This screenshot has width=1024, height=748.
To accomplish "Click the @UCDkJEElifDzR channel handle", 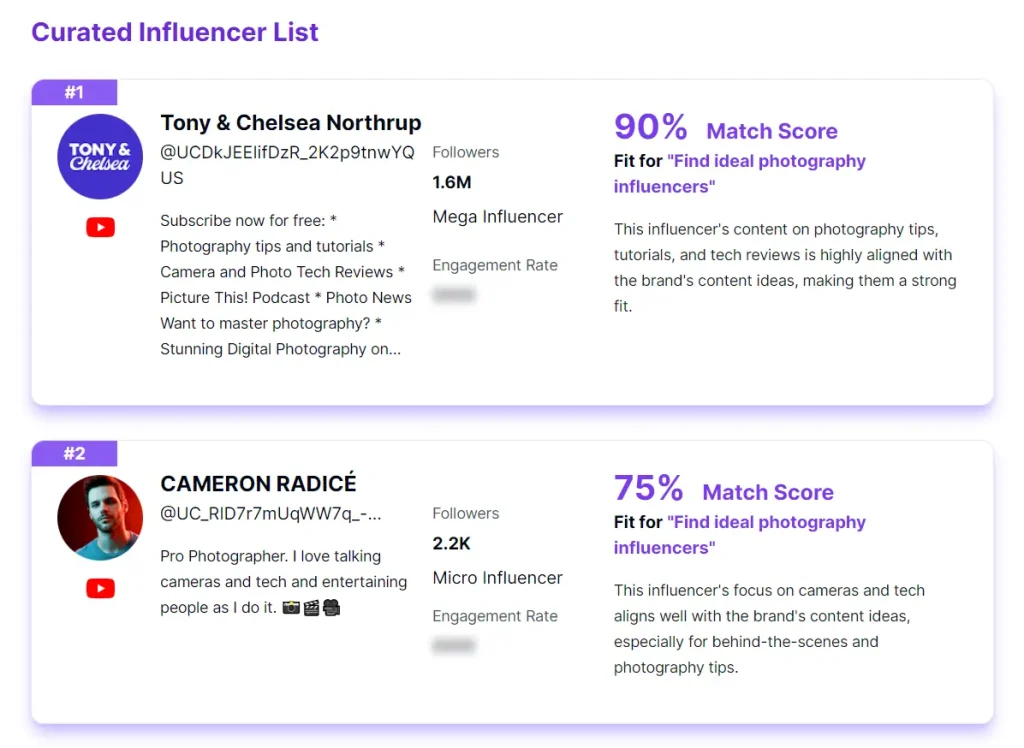I will [x=291, y=152].
